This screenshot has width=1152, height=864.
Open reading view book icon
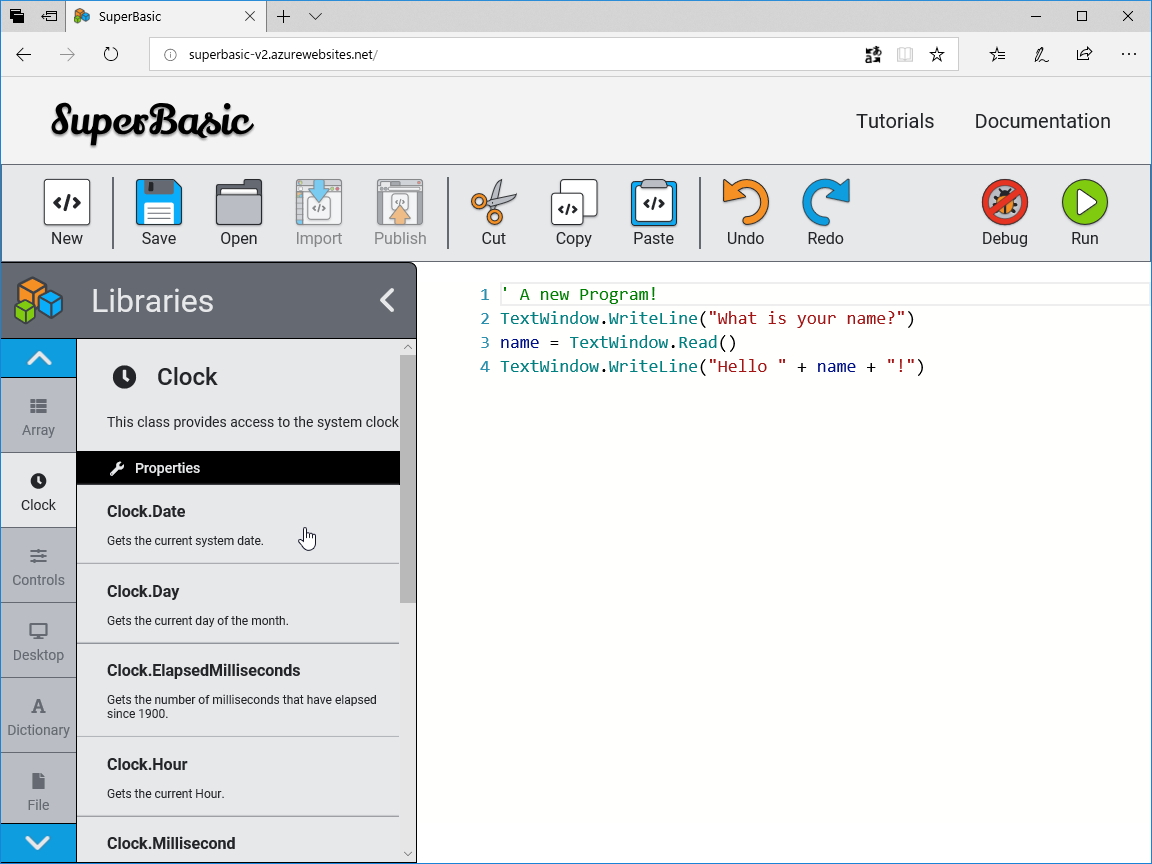905,54
